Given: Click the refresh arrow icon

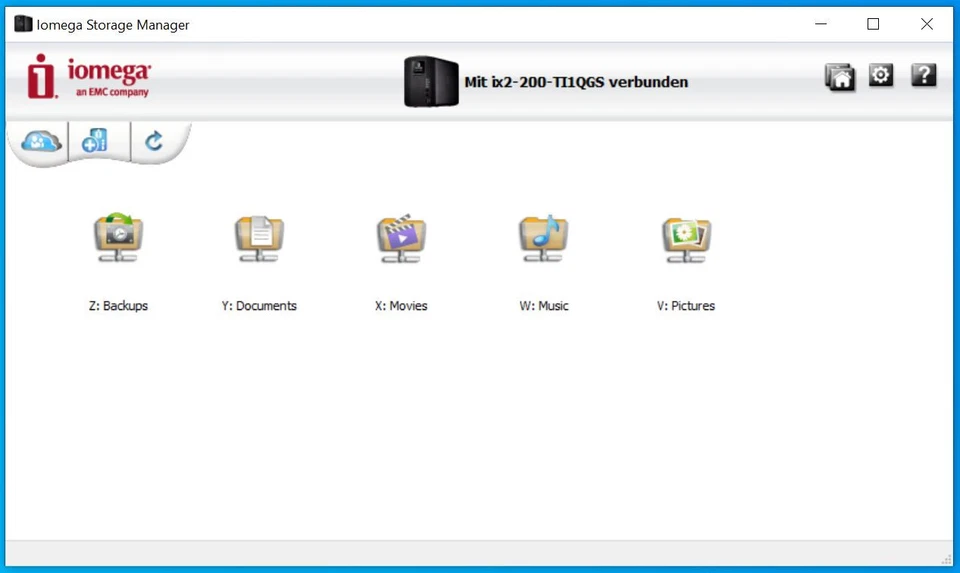Looking at the screenshot, I should click(x=154, y=141).
